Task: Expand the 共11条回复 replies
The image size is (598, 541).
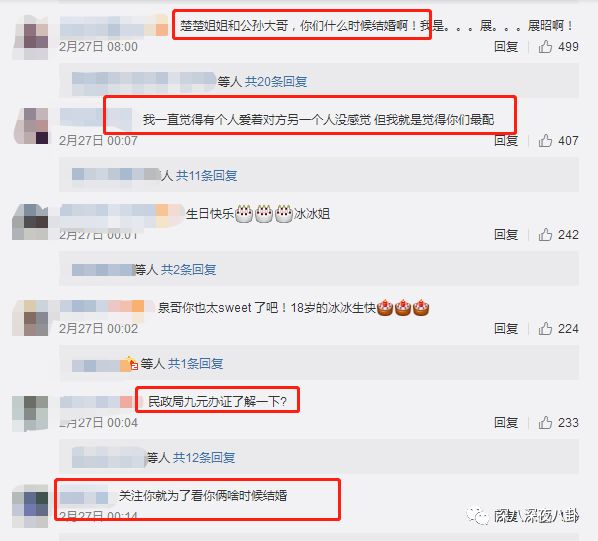Action: pos(206,176)
